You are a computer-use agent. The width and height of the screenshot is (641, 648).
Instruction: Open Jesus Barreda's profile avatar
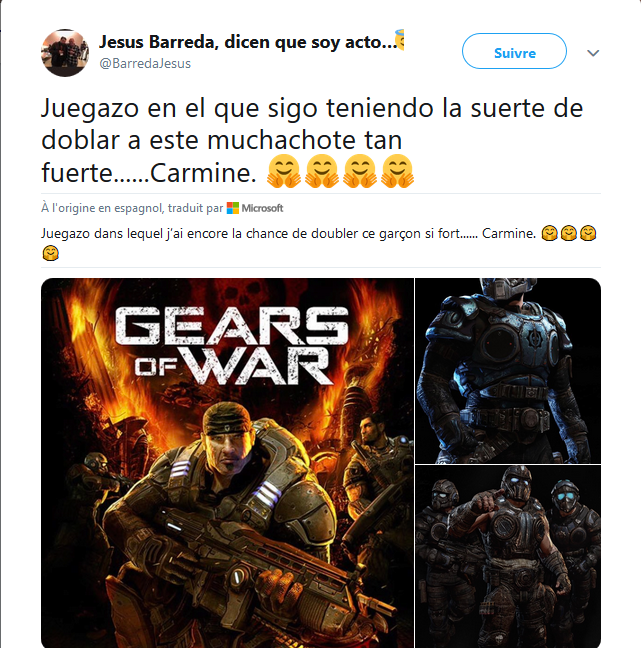pyautogui.click(x=65, y=52)
